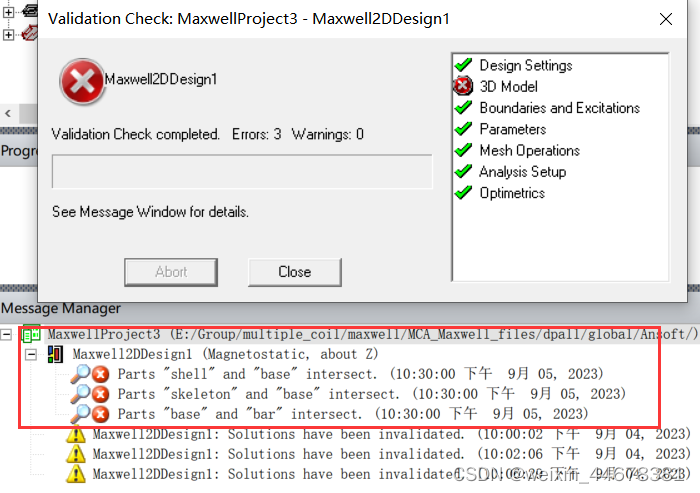The width and height of the screenshot is (700, 493).
Task: Select Optimetrics in the validation list
Action: (x=512, y=193)
